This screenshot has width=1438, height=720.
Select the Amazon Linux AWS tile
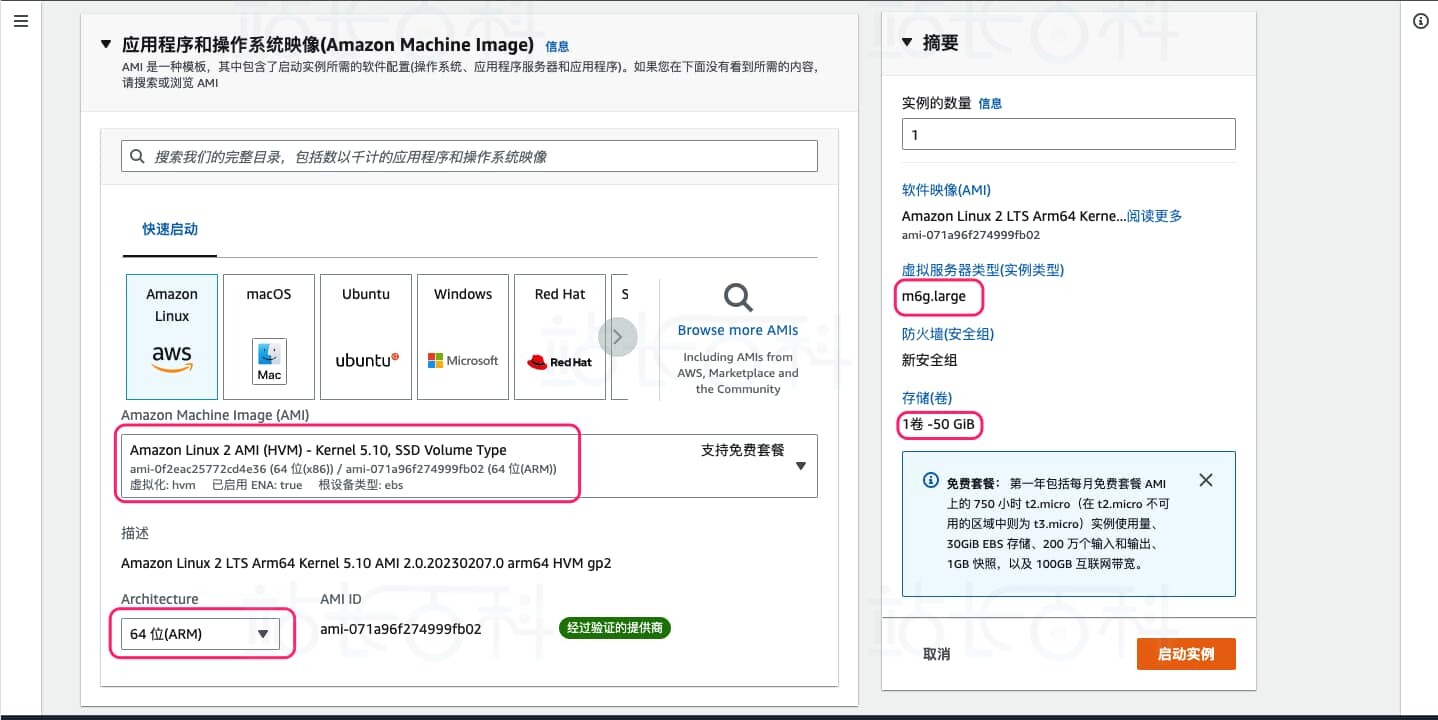point(172,337)
